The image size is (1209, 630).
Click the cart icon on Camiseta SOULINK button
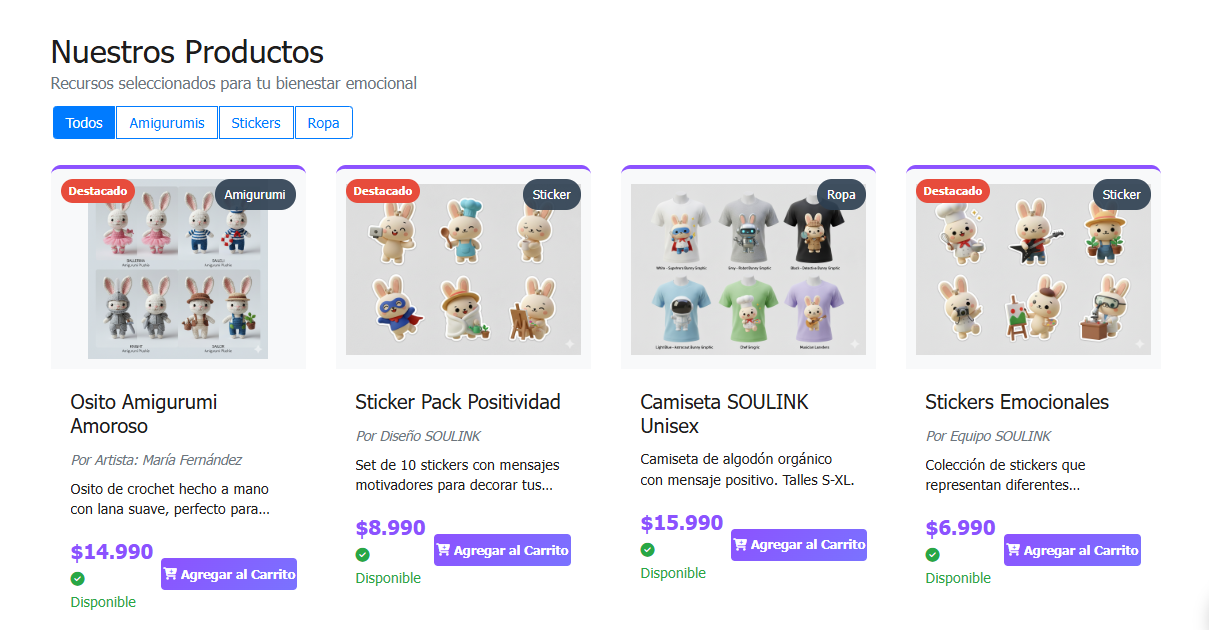(x=740, y=544)
